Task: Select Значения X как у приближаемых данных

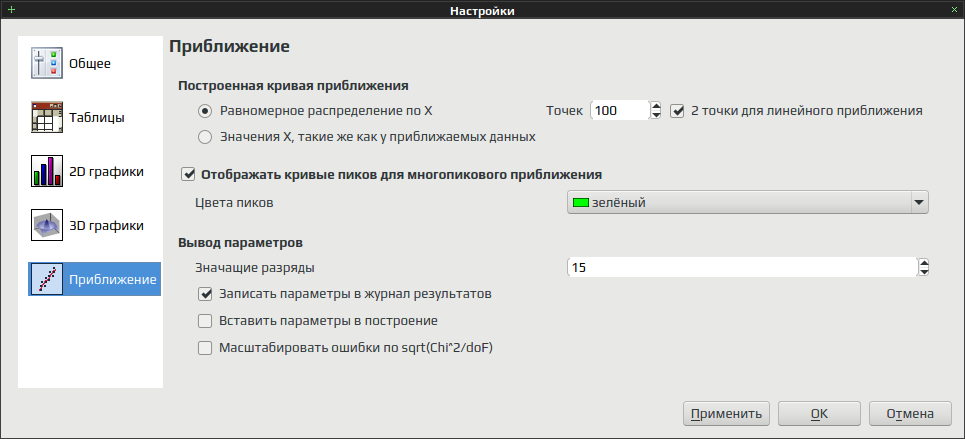Action: click(204, 137)
